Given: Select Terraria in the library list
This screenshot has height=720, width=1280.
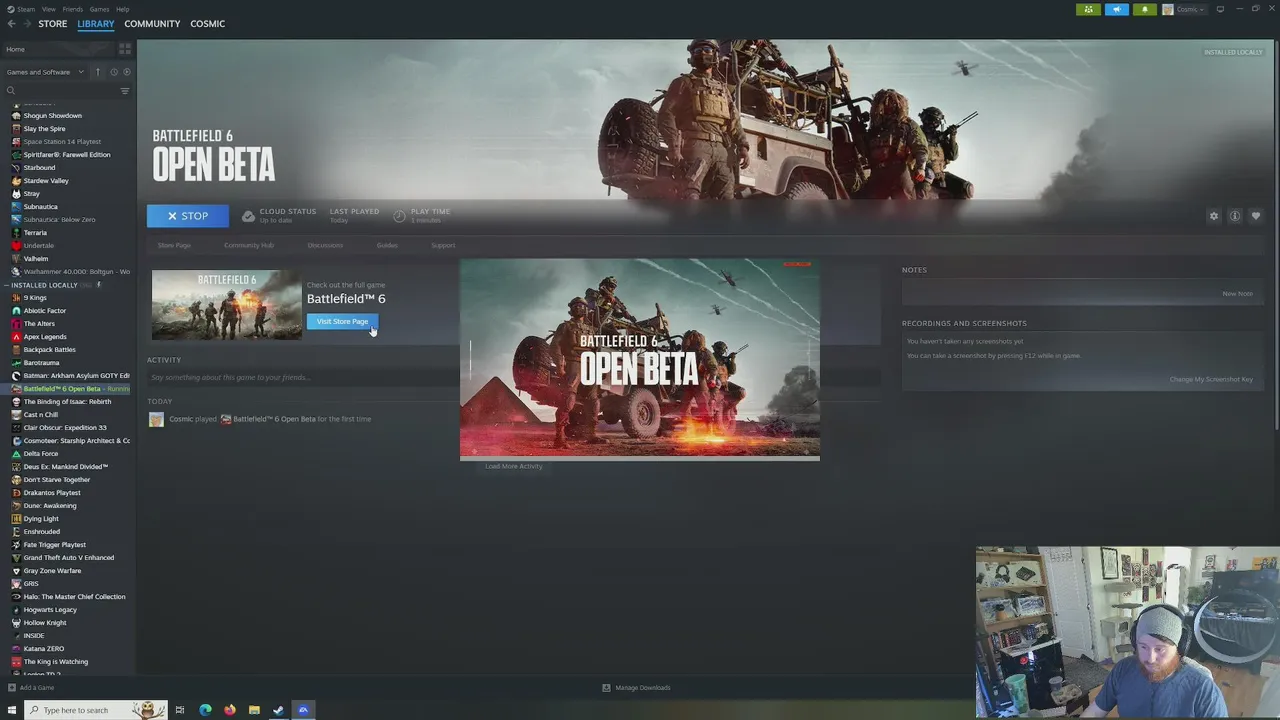Looking at the screenshot, I should point(35,233).
